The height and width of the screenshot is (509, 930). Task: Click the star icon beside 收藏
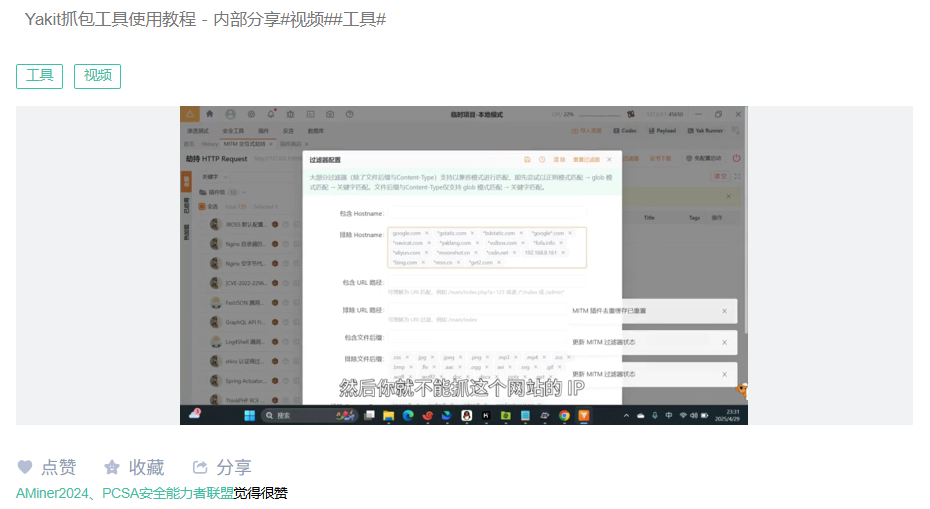click(x=112, y=467)
